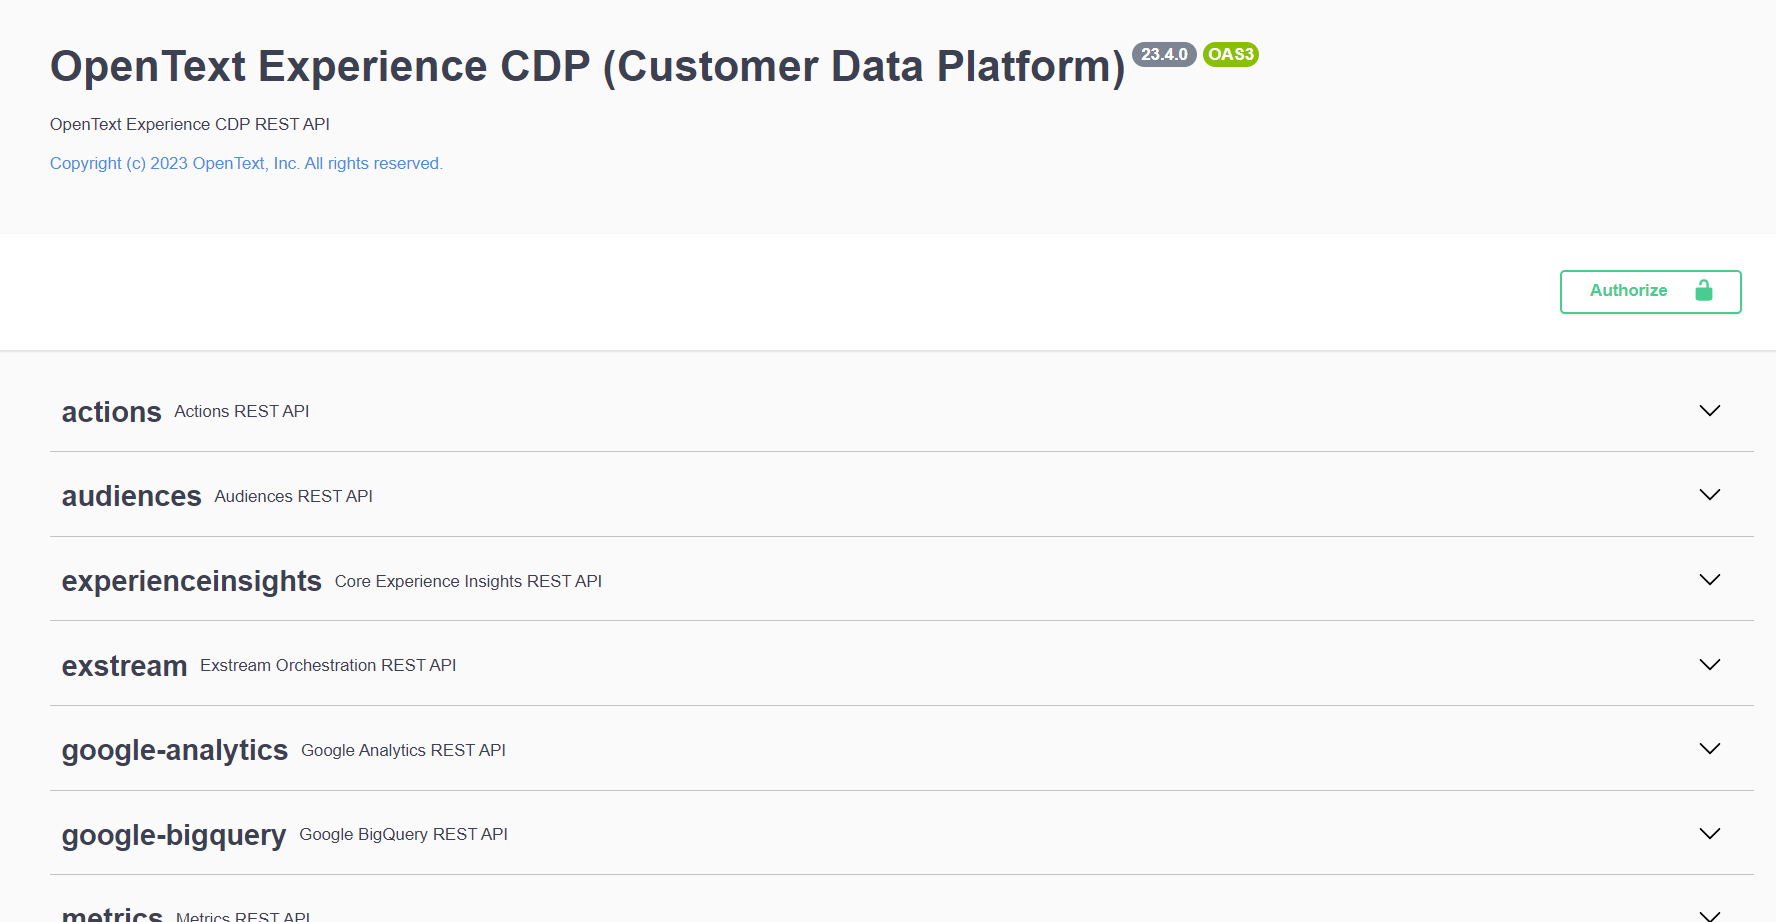Open the actions API tag
The image size is (1776, 922).
coord(111,412)
